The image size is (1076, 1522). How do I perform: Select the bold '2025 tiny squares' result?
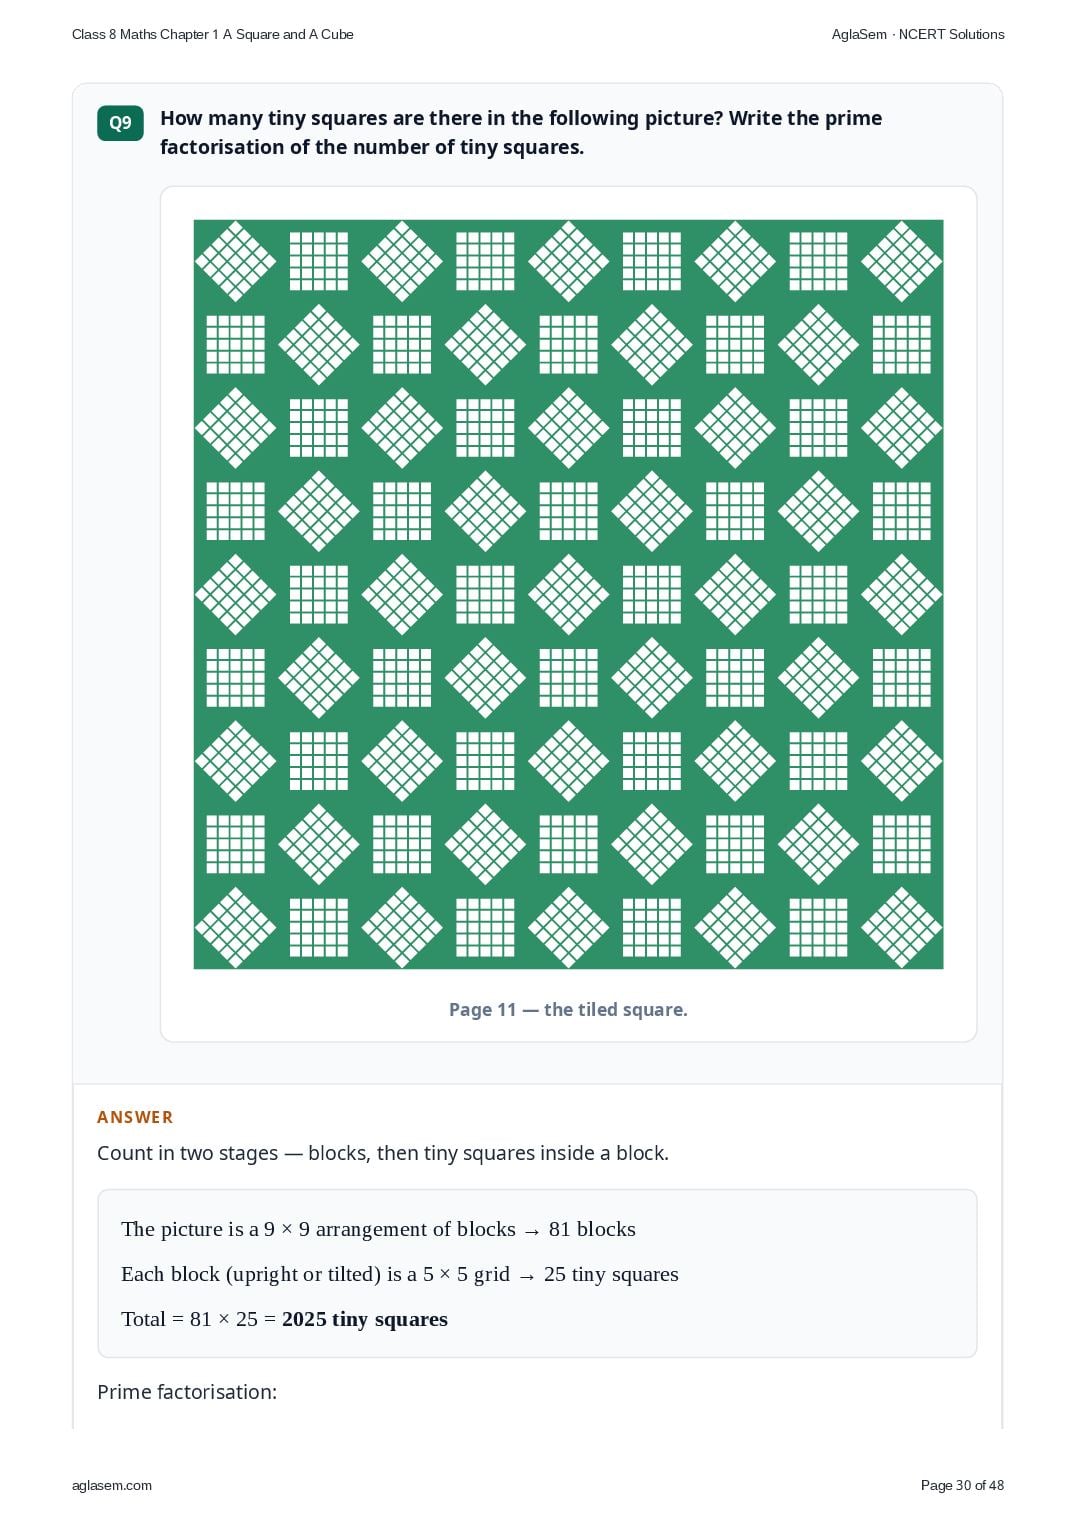(x=365, y=1319)
